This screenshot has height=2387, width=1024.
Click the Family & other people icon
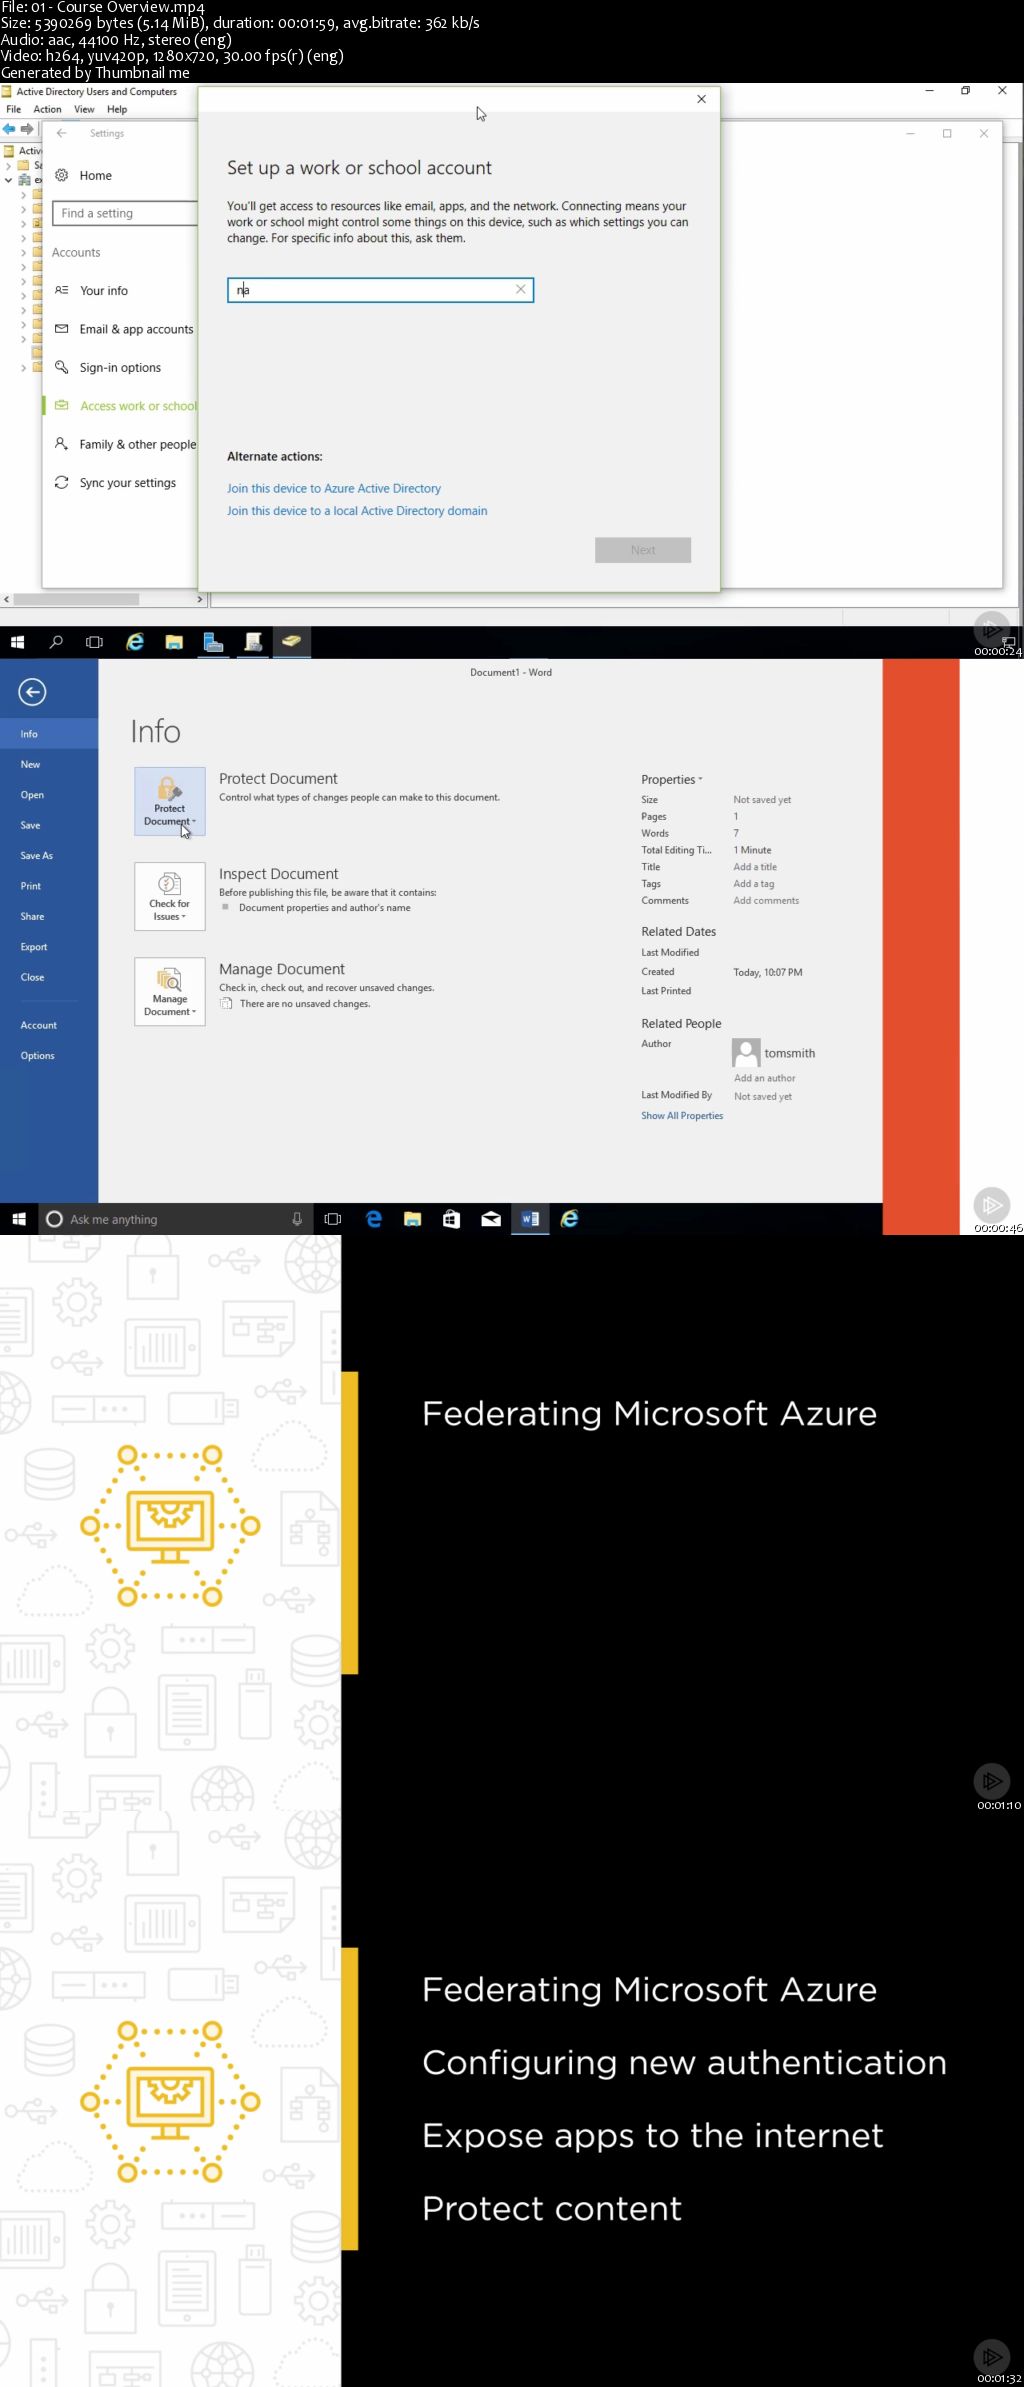[x=61, y=444]
